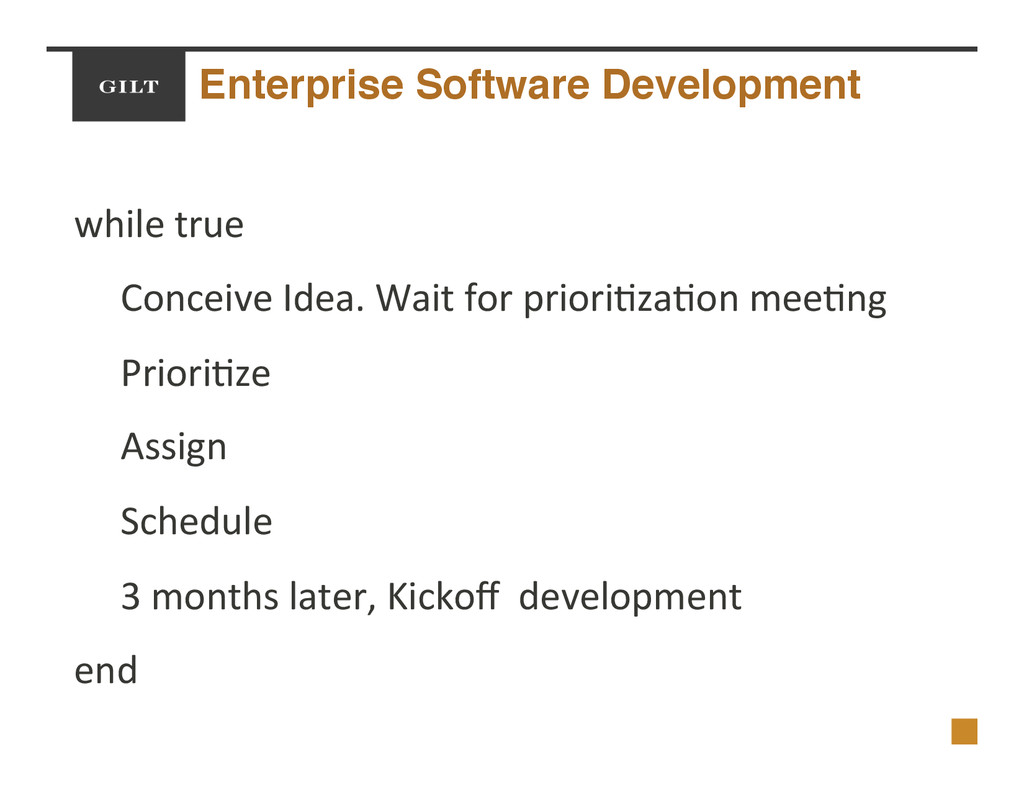1024x791 pixels.
Task: Click the Enterprise Software Development title
Action: click(x=530, y=86)
